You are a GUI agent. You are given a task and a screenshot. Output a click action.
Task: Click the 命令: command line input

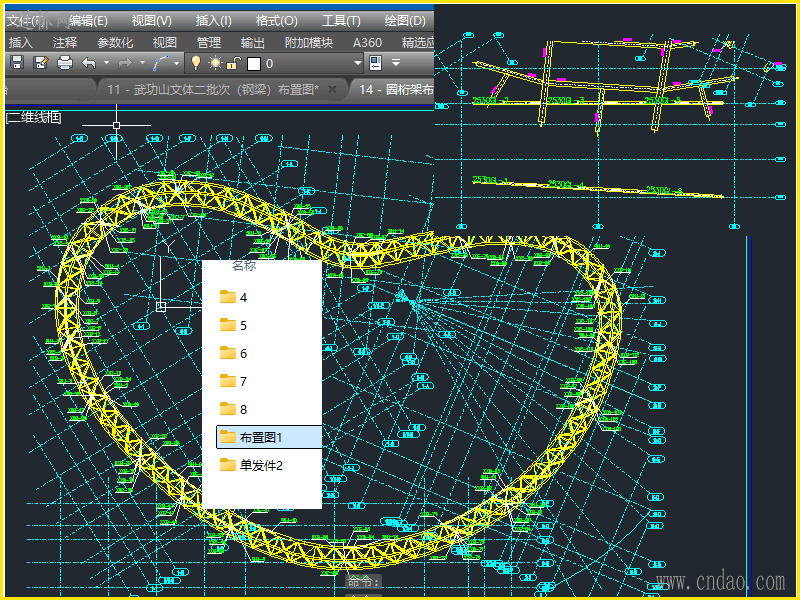click(363, 581)
